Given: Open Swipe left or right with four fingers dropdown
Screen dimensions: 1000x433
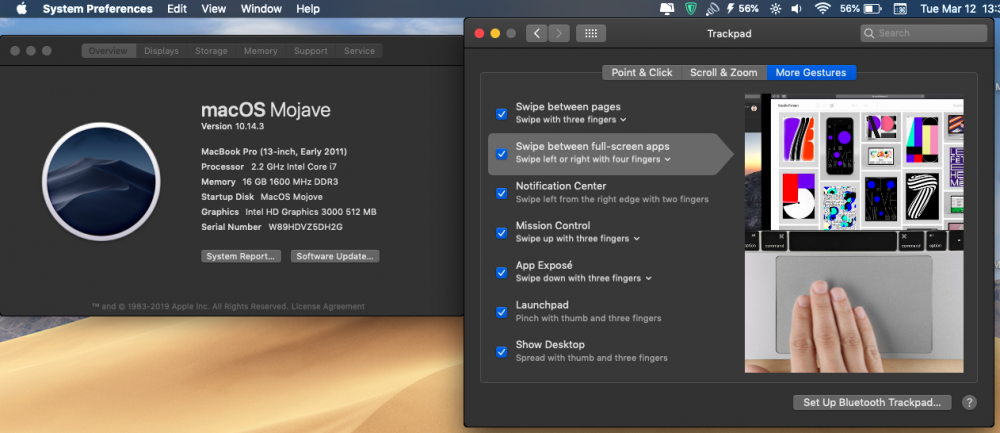Looking at the screenshot, I should [593, 159].
